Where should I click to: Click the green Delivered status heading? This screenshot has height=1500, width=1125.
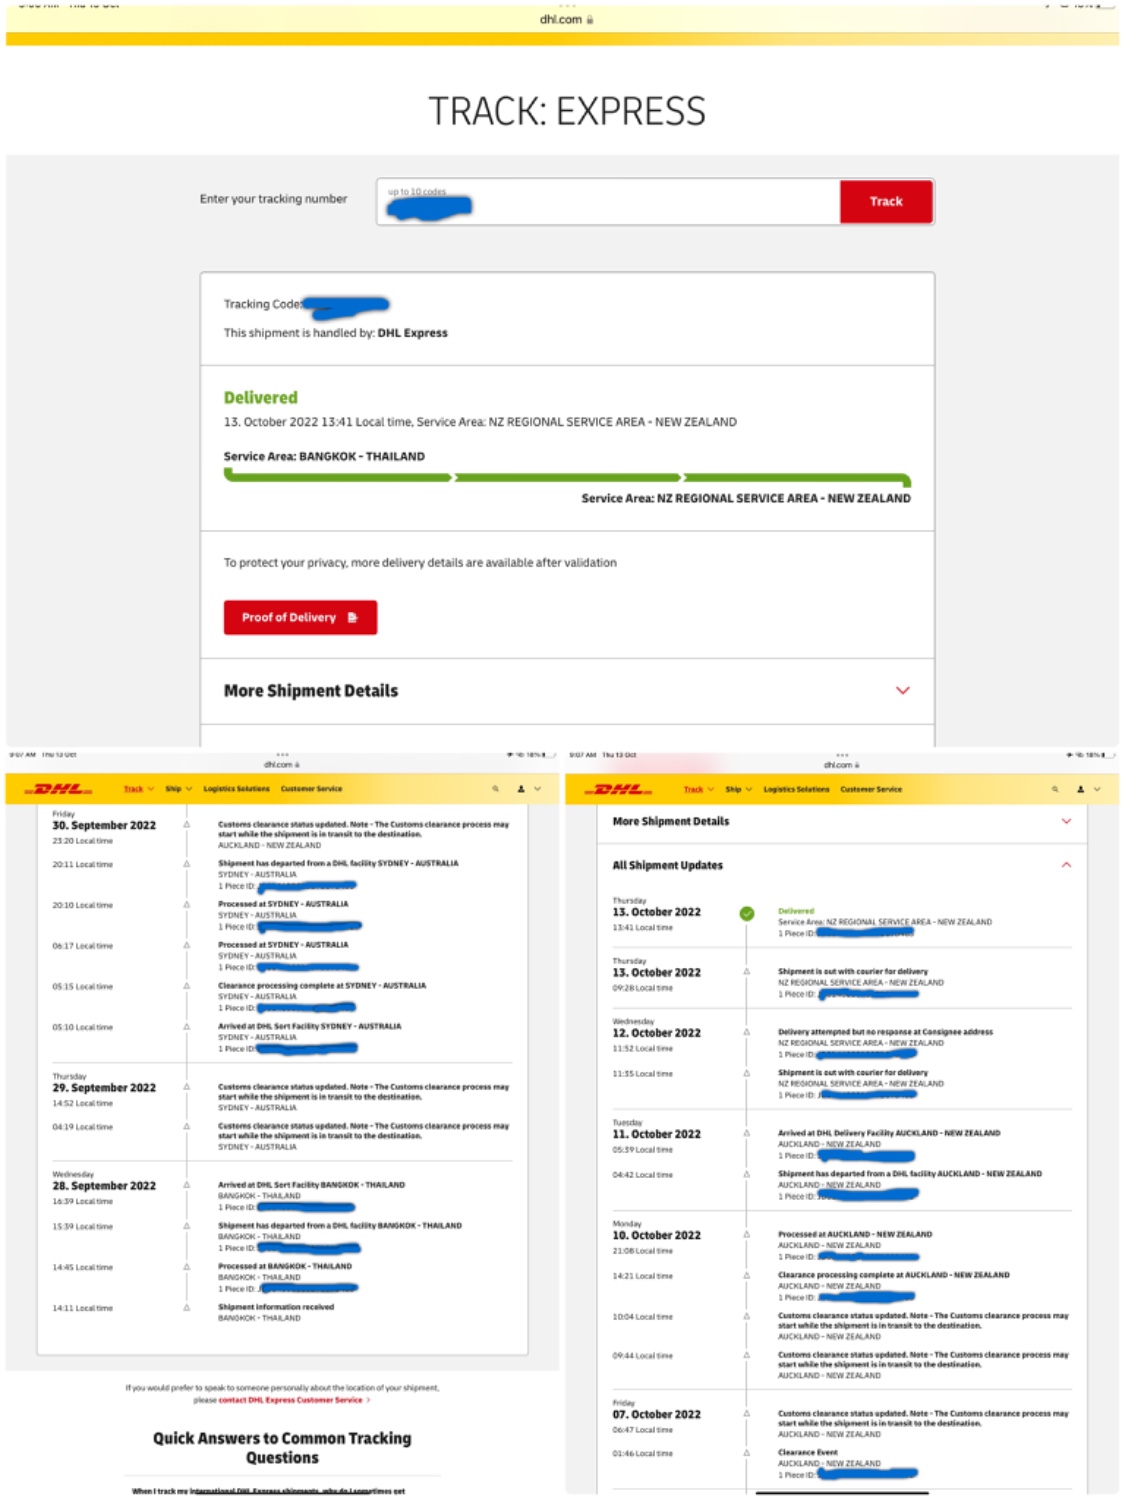pos(261,397)
